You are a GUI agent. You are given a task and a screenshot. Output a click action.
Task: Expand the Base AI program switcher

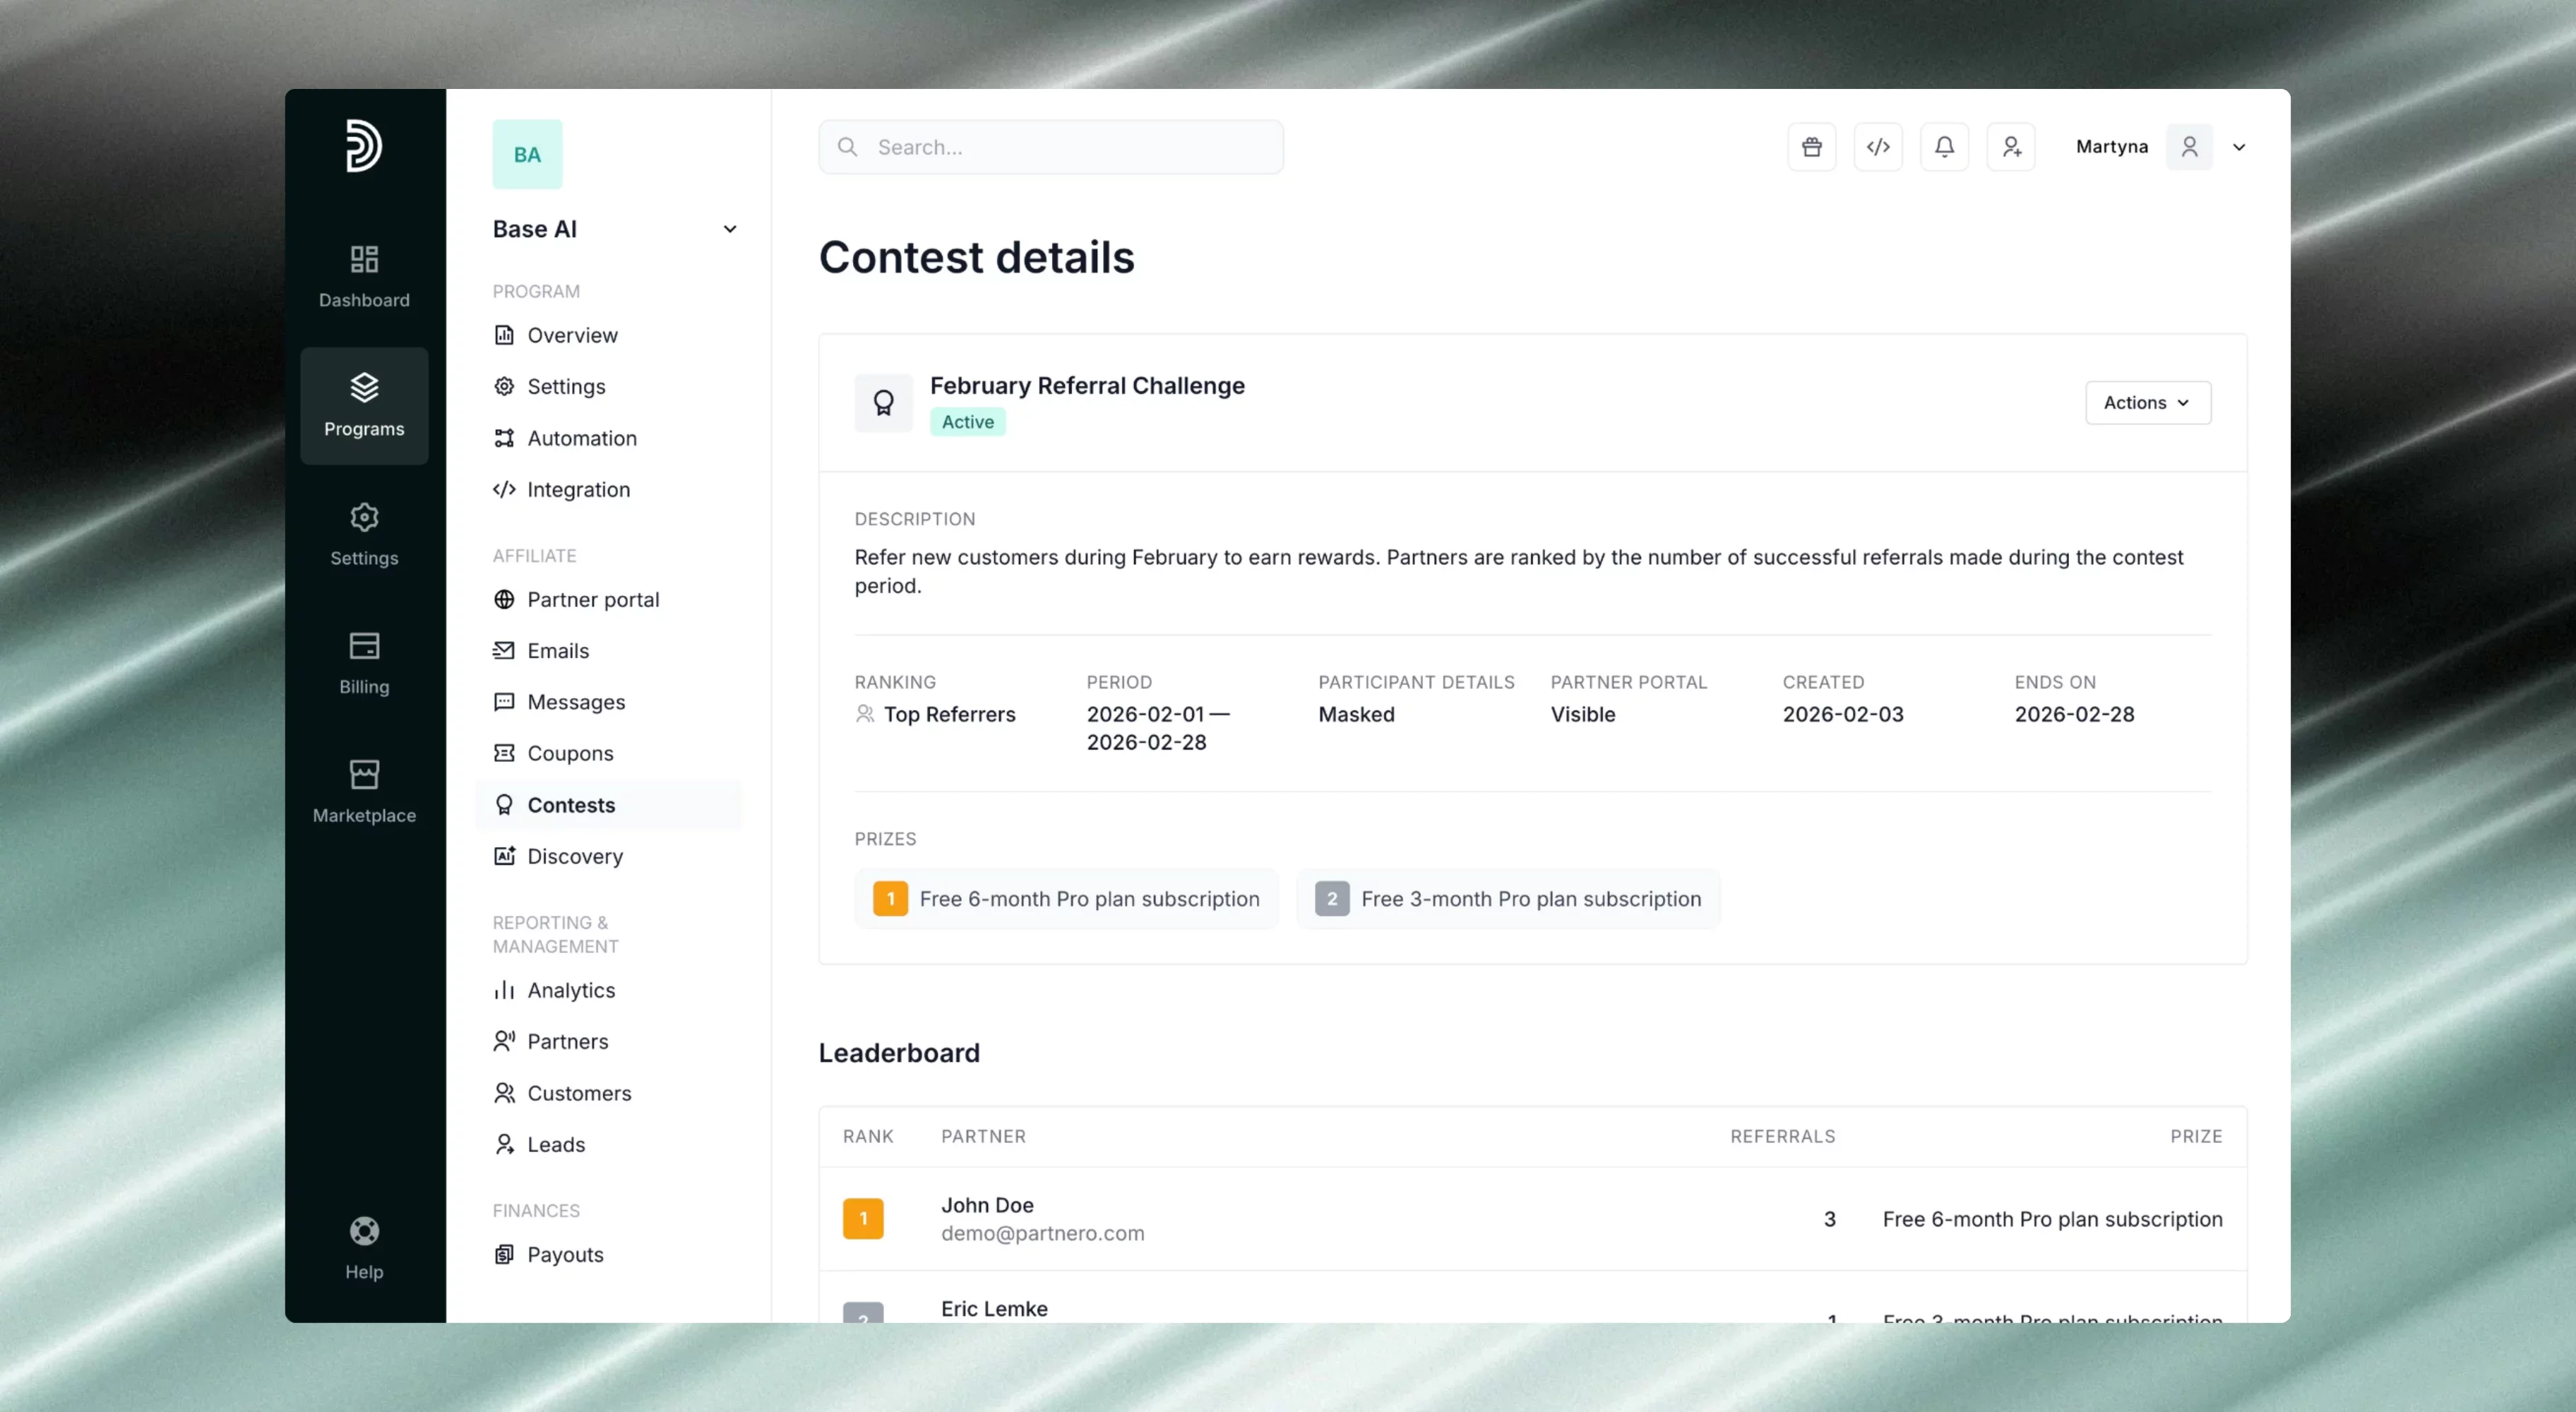tap(729, 229)
